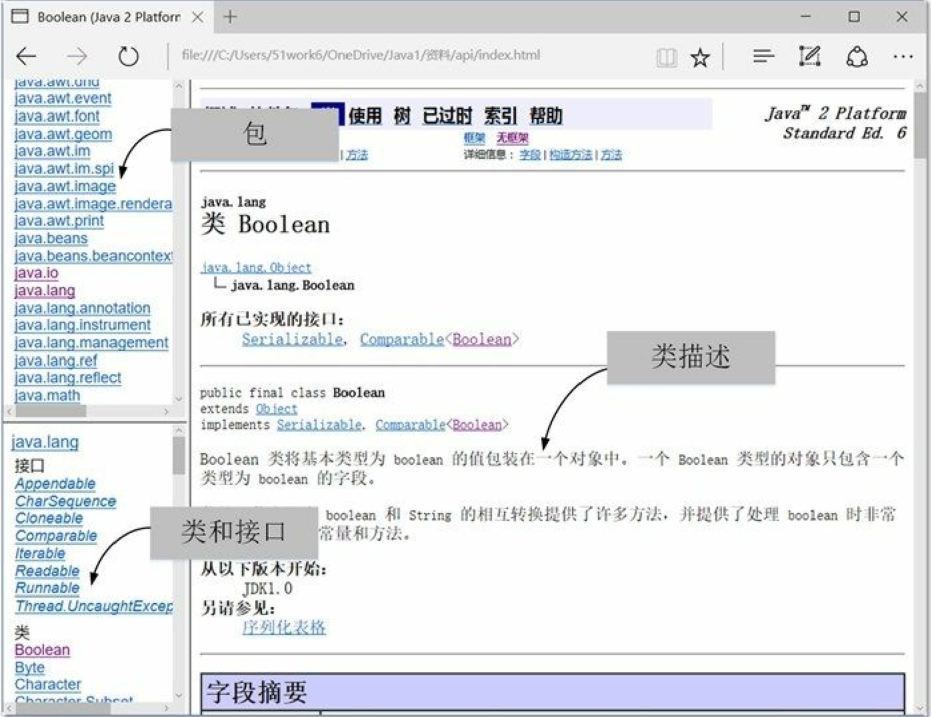Open java.lang heading link in class list pane
The height and width of the screenshot is (717, 931).
click(x=45, y=442)
